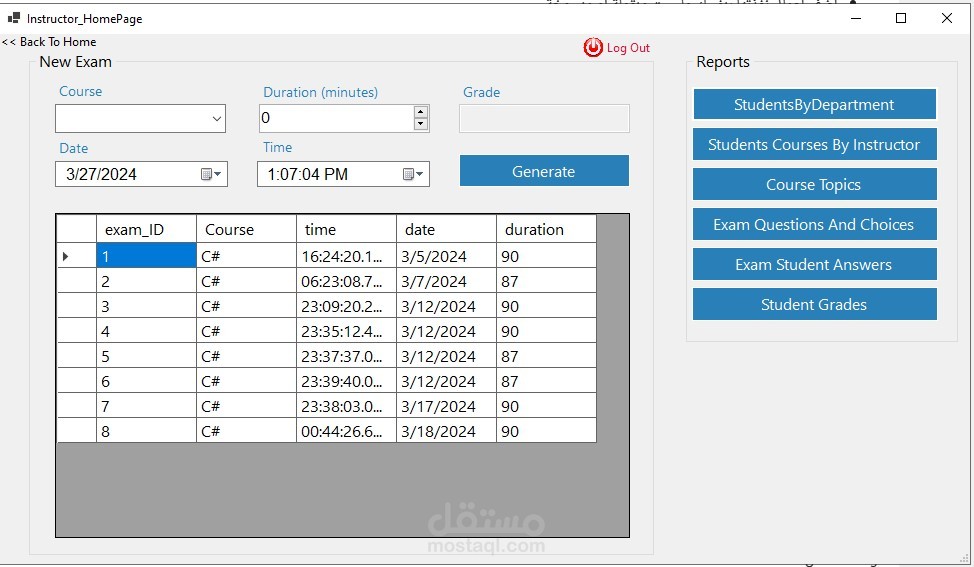Select the exam_ID 4 cell

147,330
